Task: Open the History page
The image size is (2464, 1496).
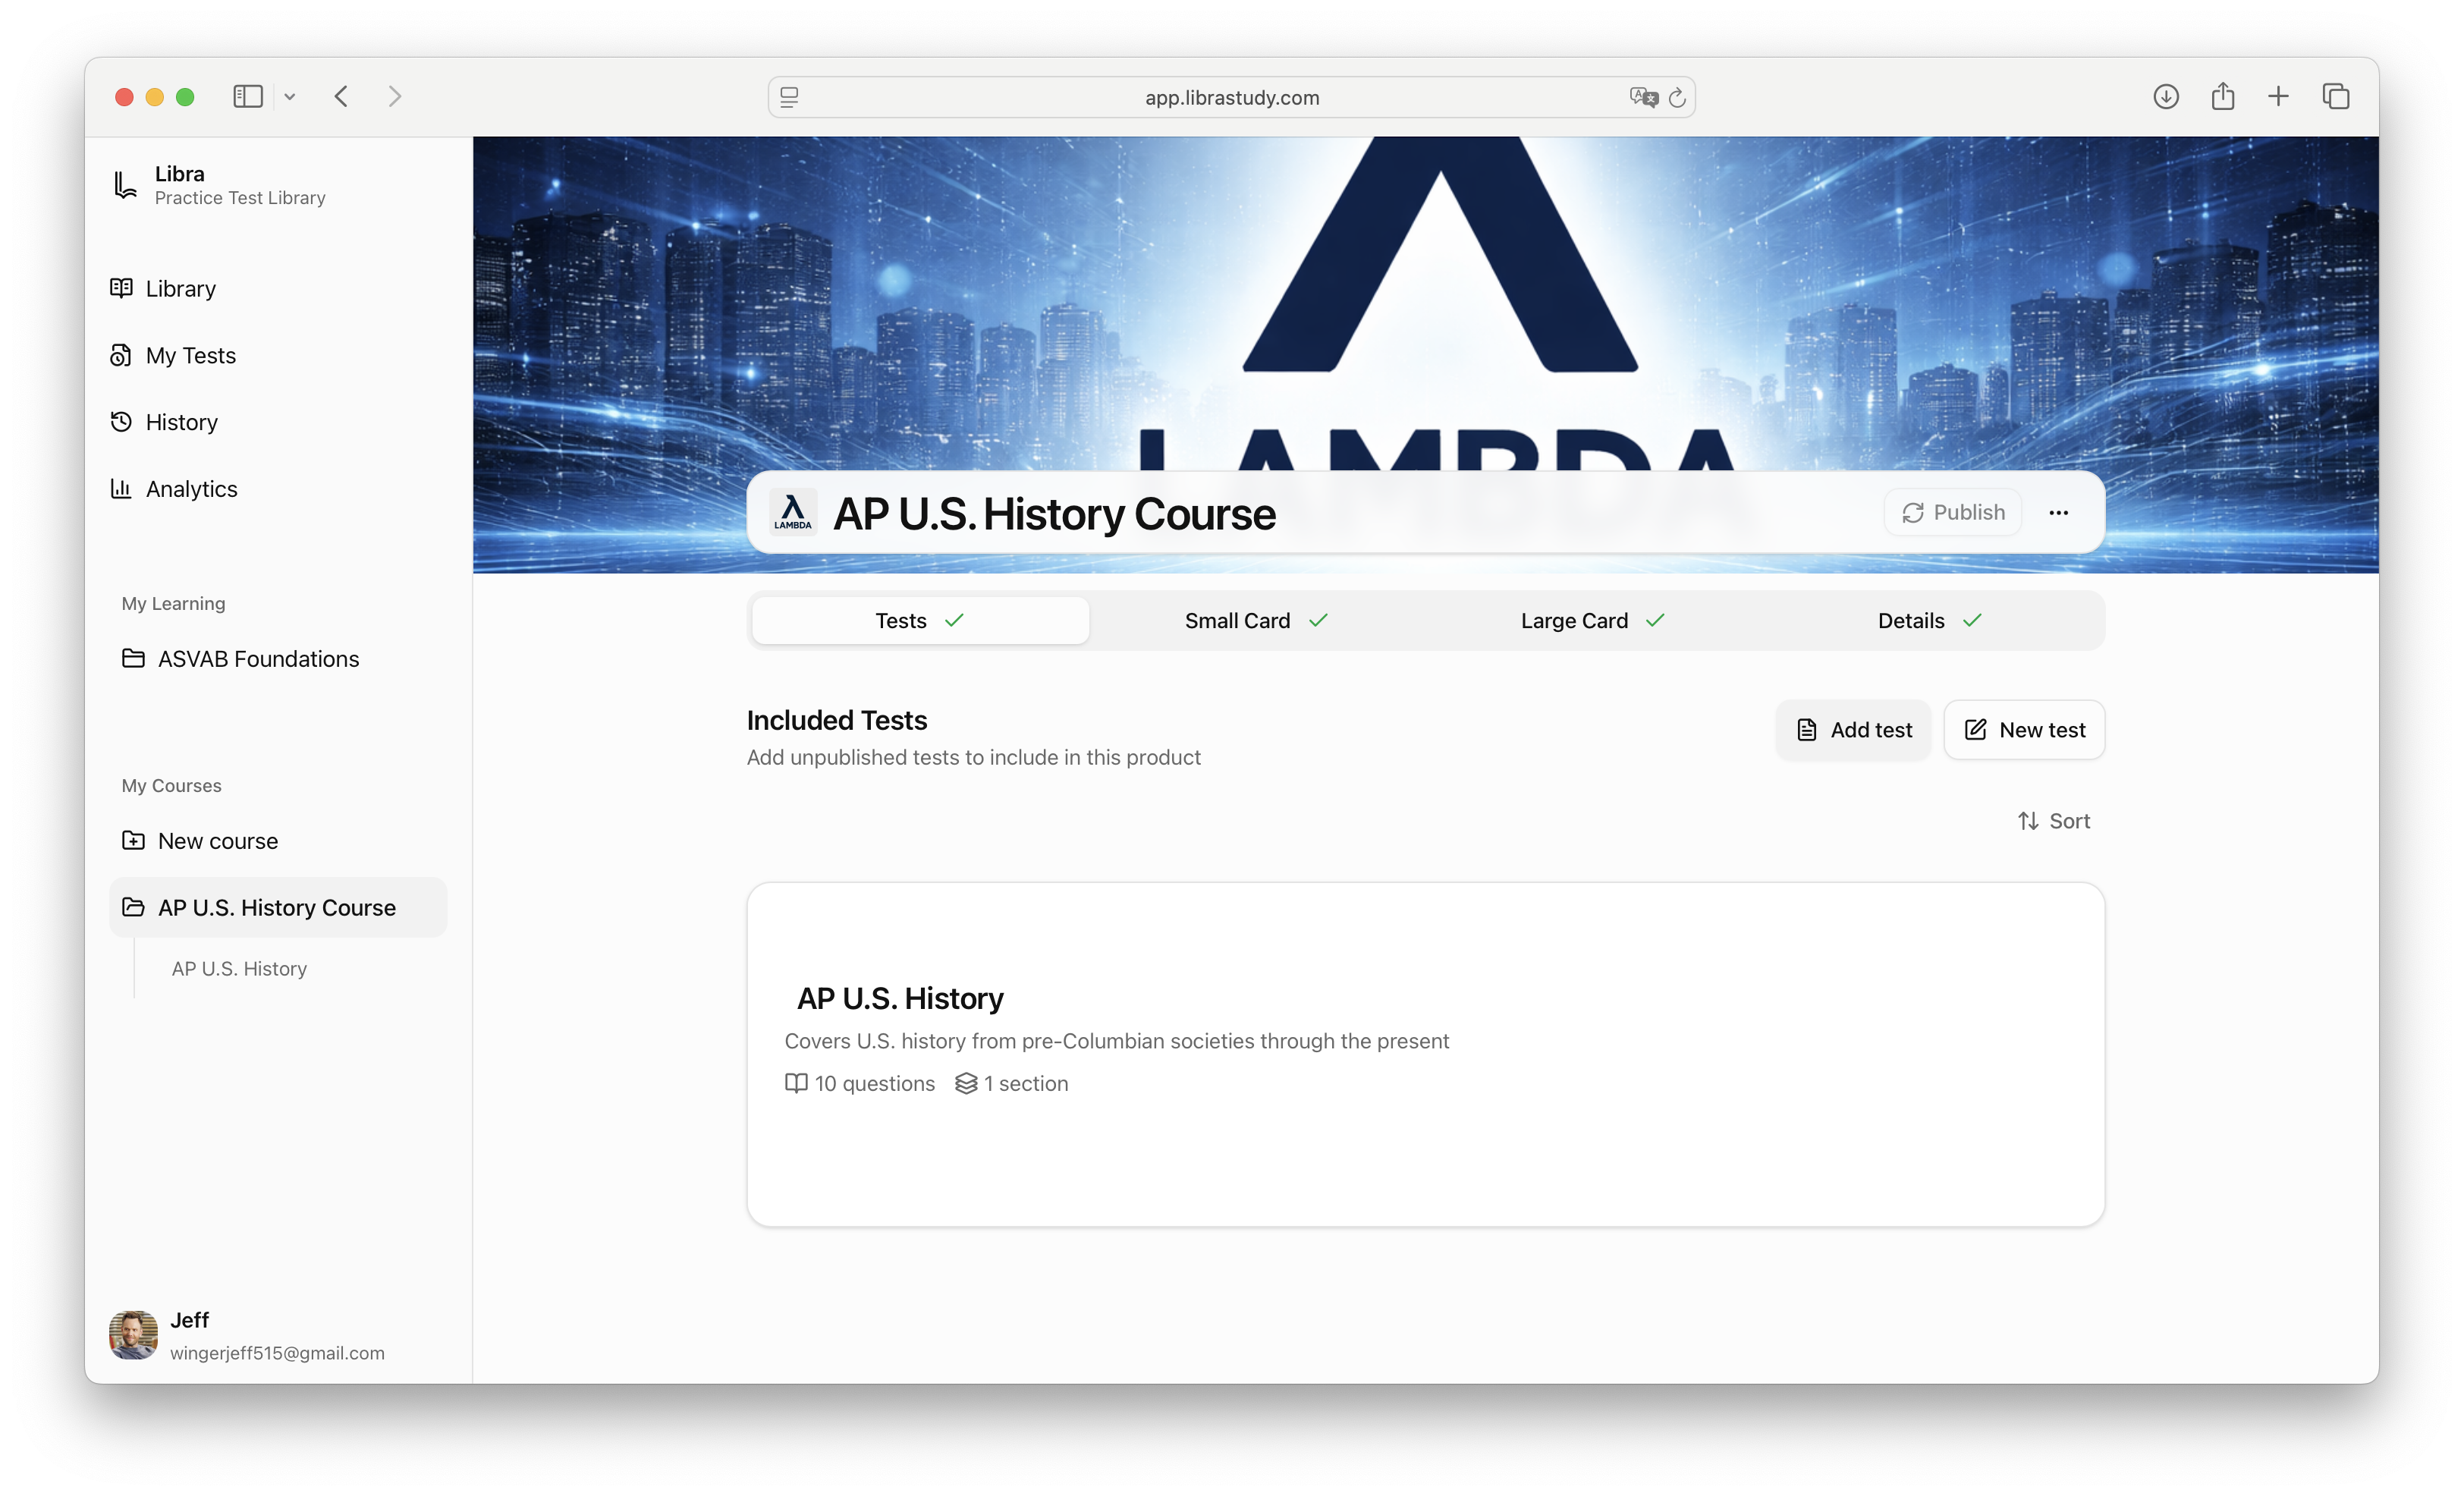Action: (x=181, y=422)
